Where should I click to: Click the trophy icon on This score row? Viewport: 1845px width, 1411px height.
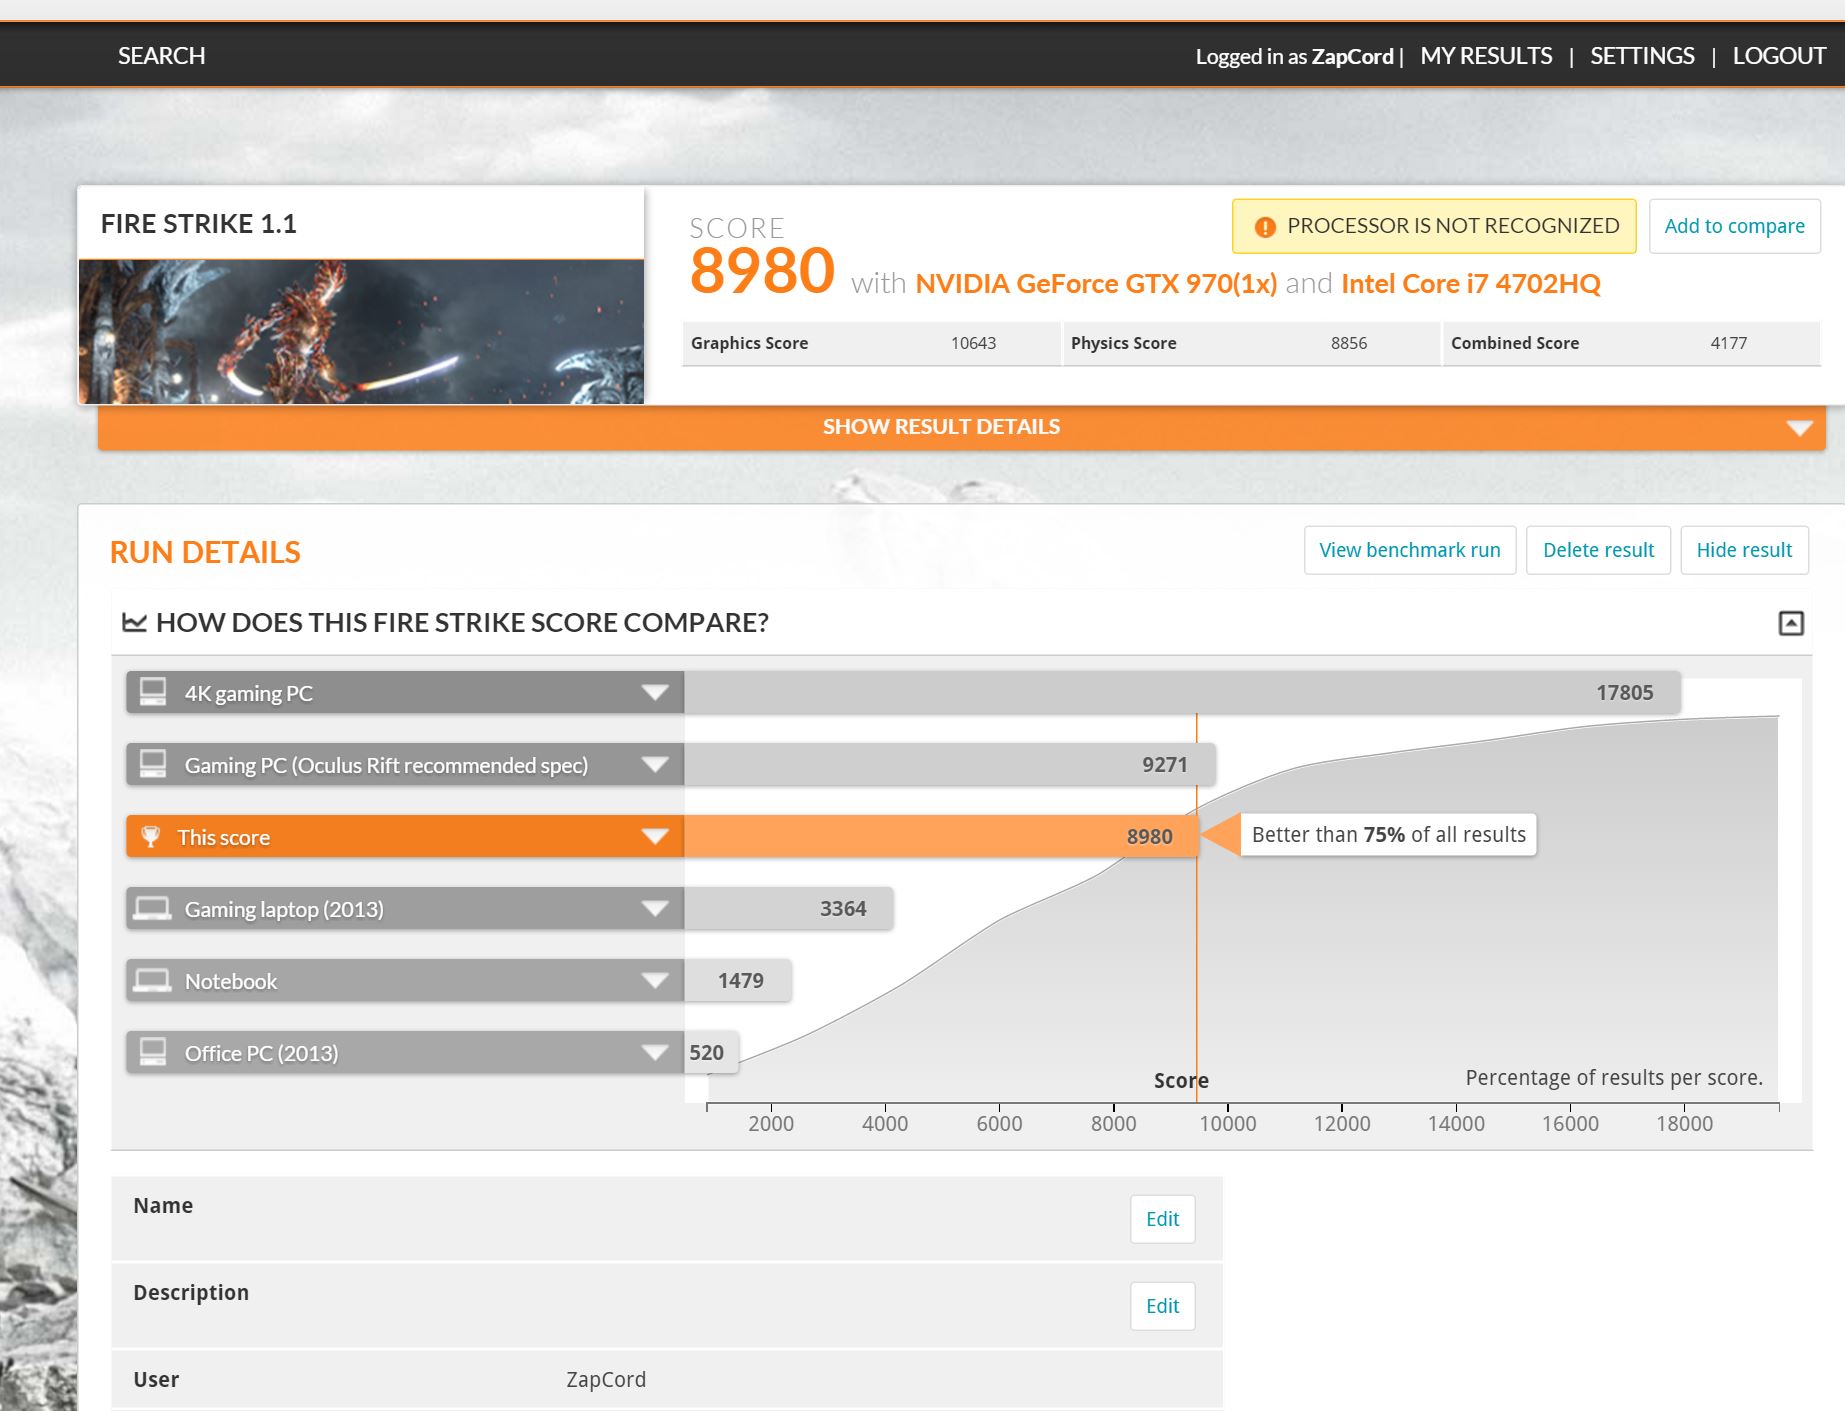(x=151, y=836)
